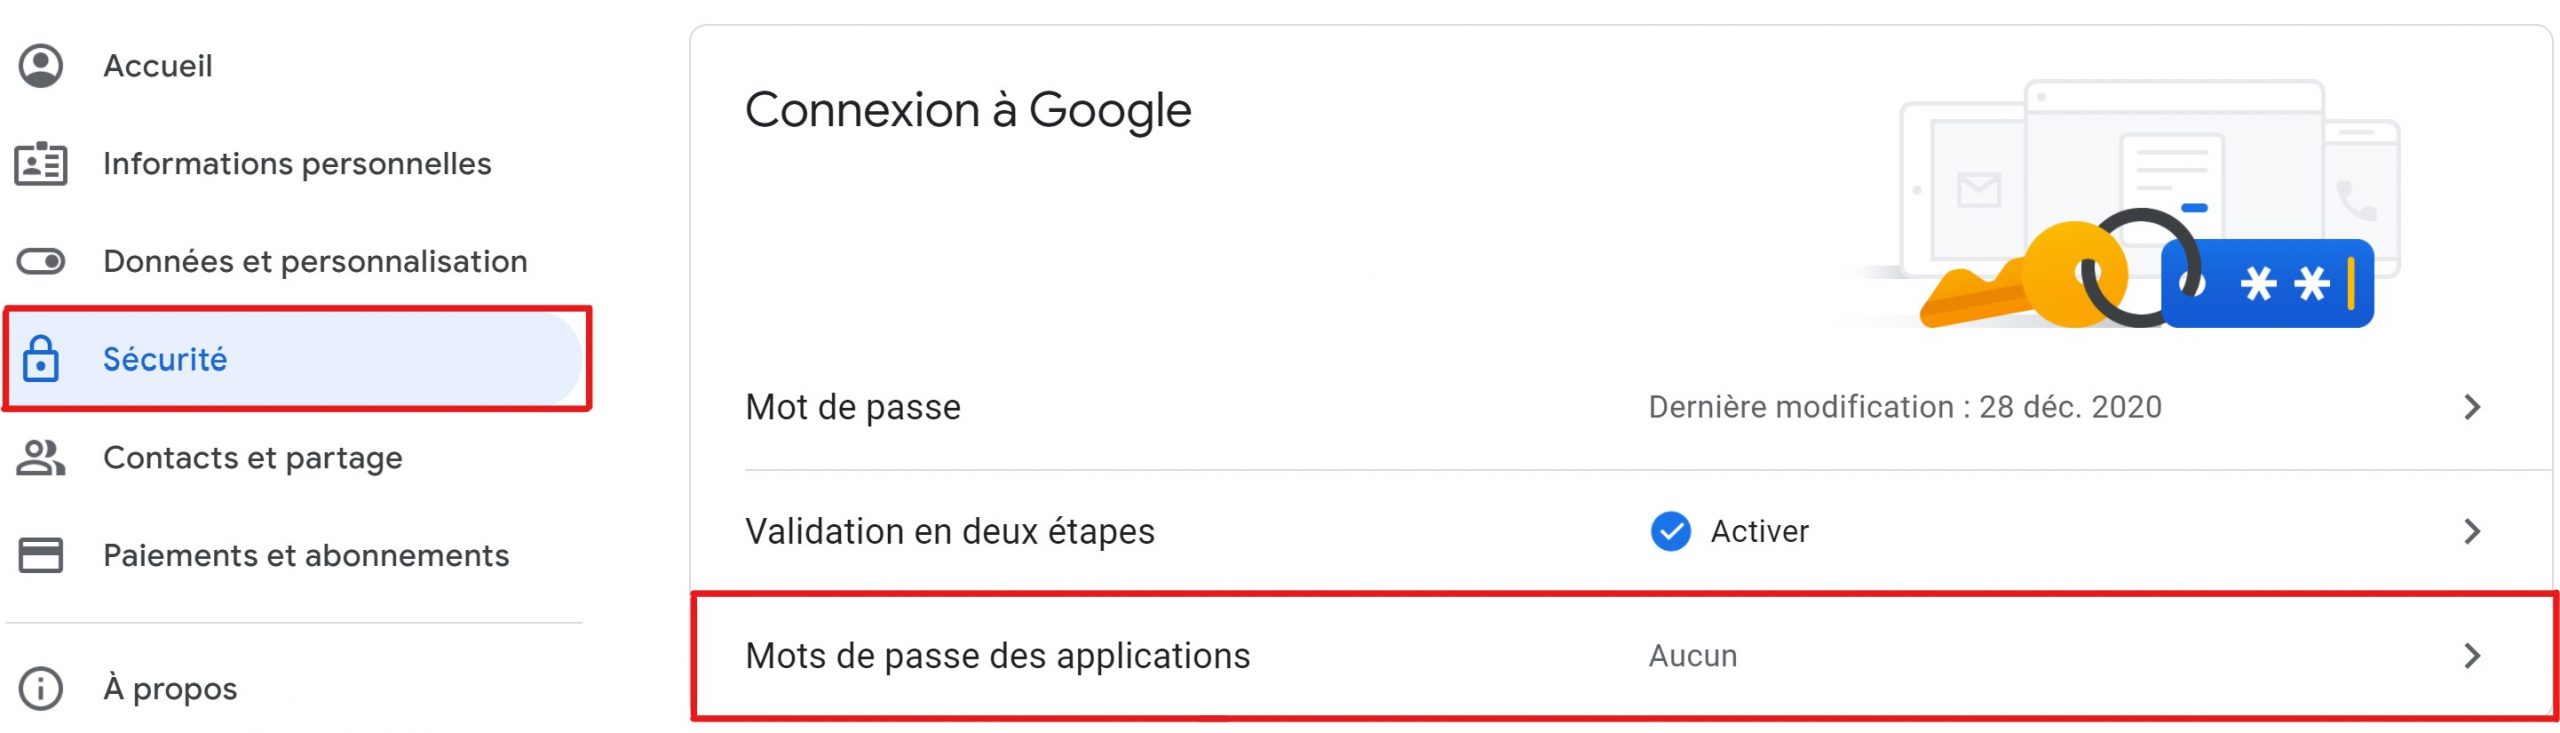Open Données et personnalisation section
Image resolution: width=2560 pixels, height=733 pixels.
pyautogui.click(x=315, y=262)
